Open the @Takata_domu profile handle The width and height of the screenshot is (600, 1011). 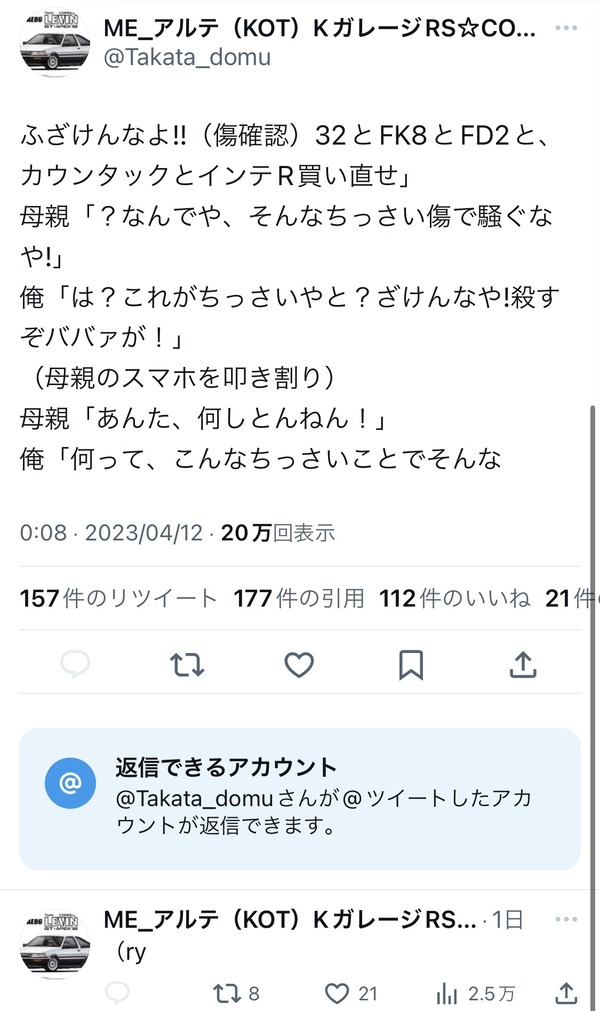coord(187,57)
